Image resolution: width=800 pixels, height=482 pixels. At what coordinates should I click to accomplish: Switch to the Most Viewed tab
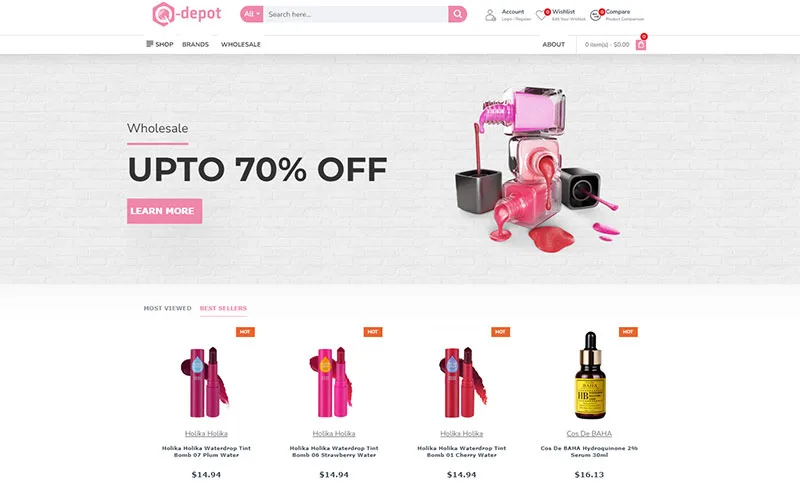coord(167,308)
